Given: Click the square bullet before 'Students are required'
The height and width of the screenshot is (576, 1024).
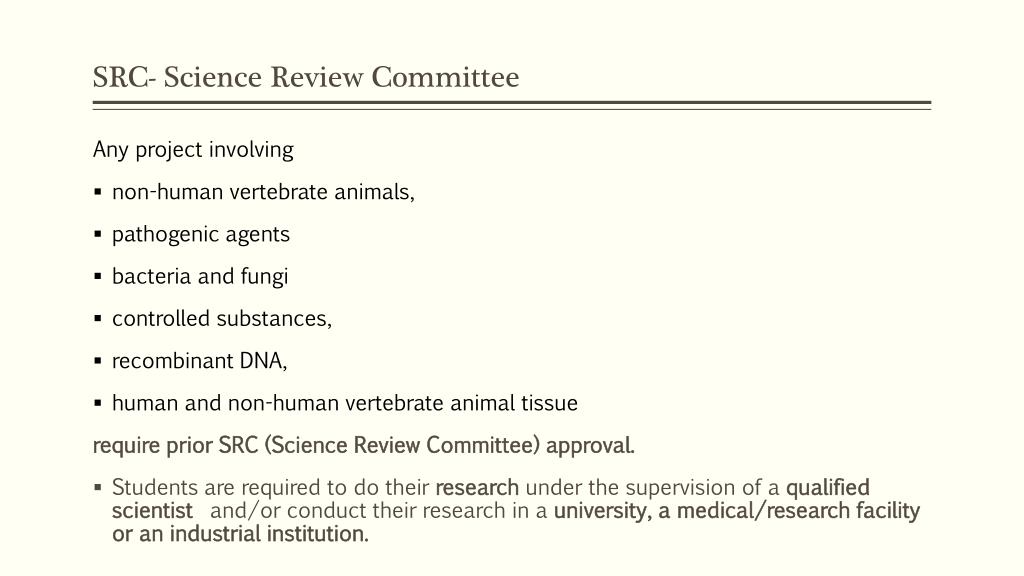Looking at the screenshot, I should coord(98,487).
